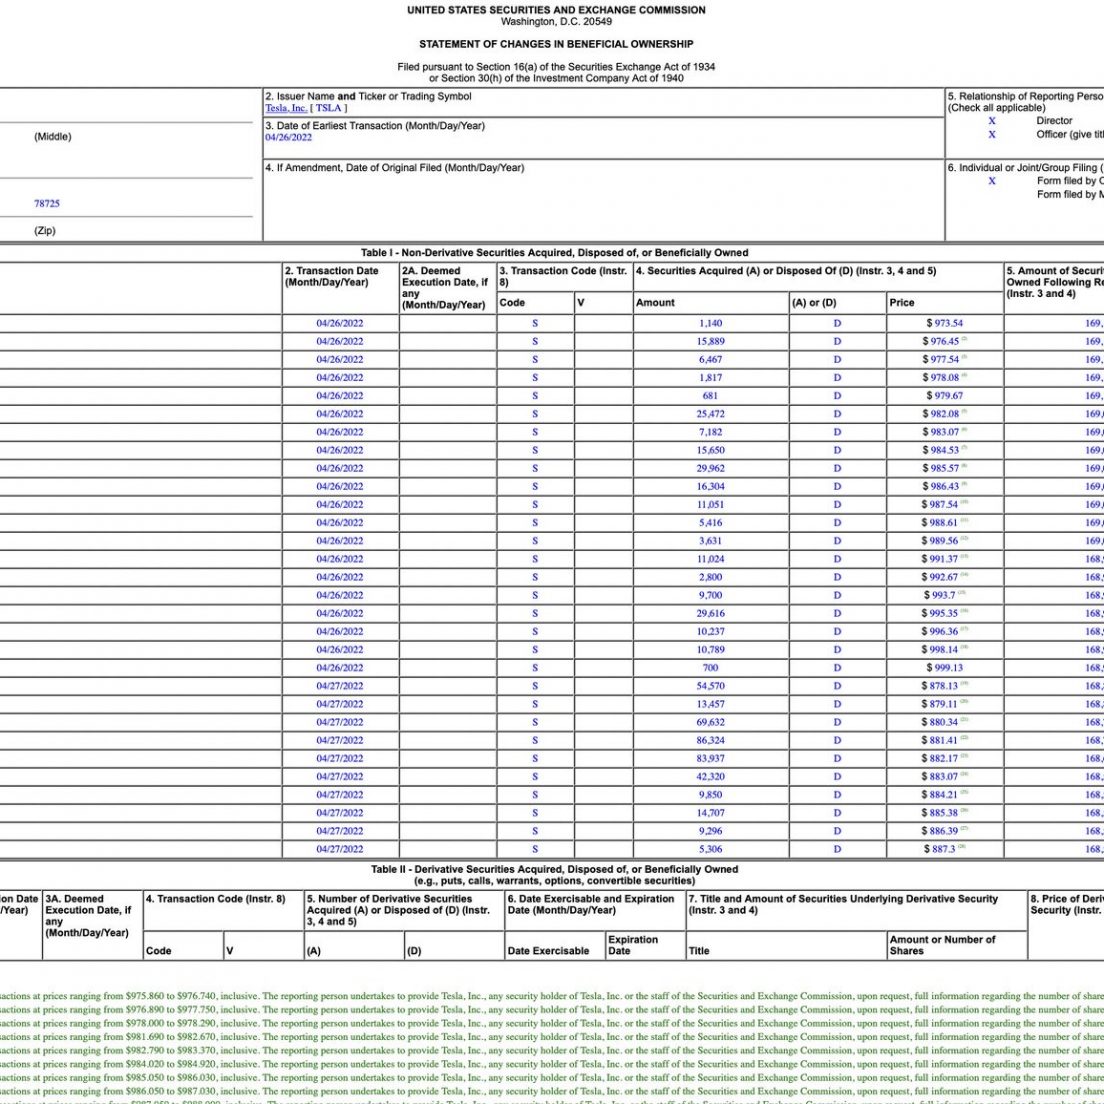Click the amount 15,650 cell
The image size is (1104, 1104).
coord(710,451)
